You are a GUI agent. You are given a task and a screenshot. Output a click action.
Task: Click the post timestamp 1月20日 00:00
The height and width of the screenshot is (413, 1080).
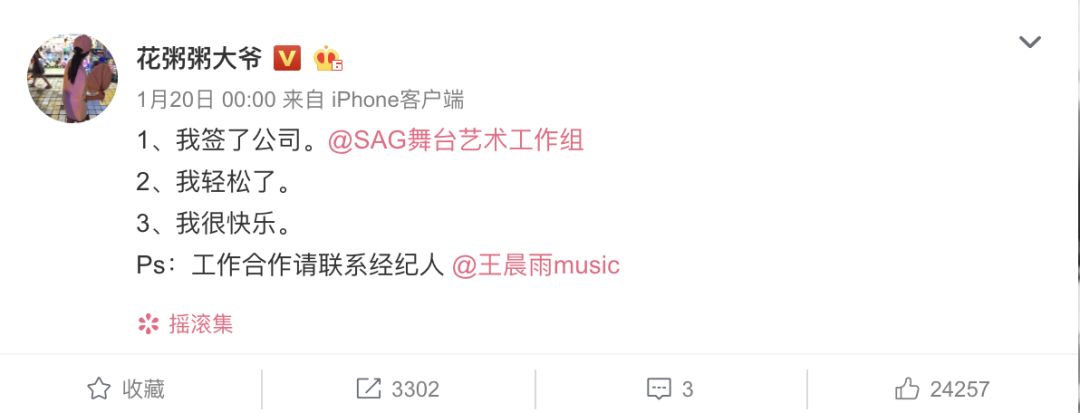[x=206, y=100]
